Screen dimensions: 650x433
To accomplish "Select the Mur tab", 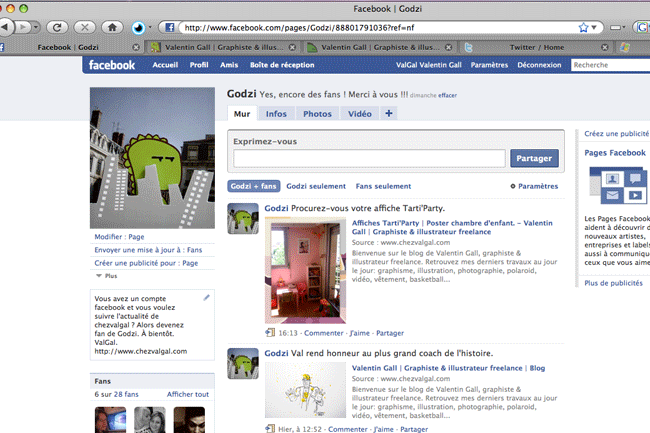I will pyautogui.click(x=242, y=114).
